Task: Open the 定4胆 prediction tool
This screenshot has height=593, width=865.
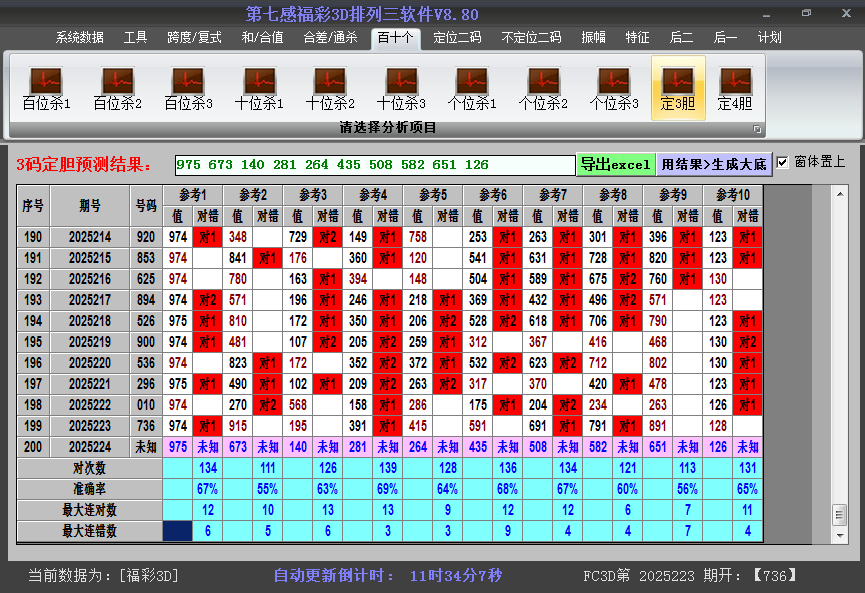Action: pos(735,88)
